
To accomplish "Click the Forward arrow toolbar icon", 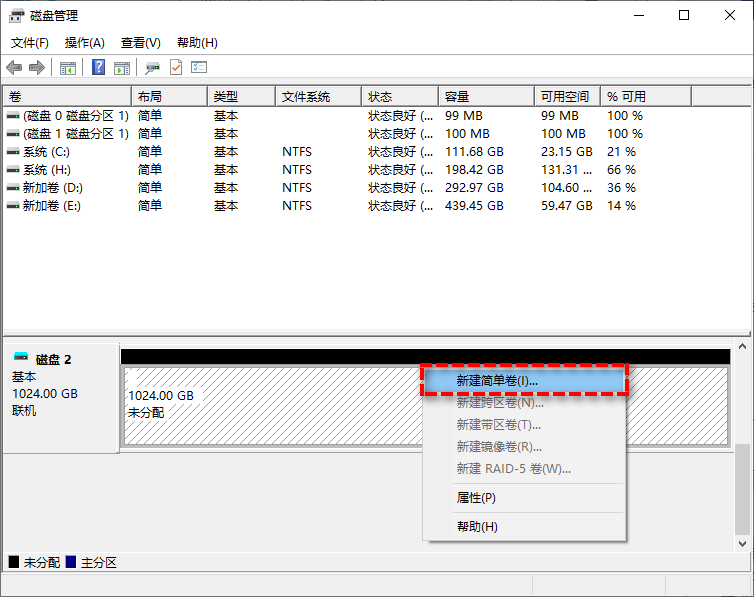I will tap(37, 68).
